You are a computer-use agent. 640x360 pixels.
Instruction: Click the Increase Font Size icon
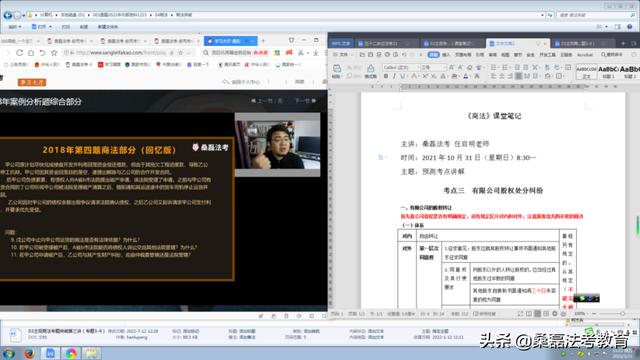pos(451,67)
